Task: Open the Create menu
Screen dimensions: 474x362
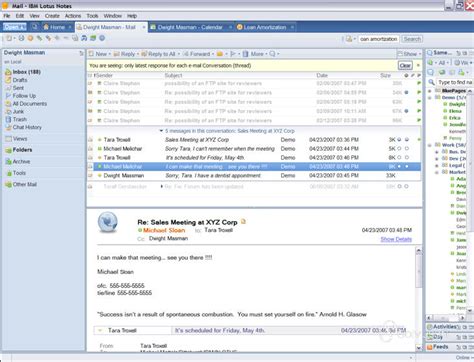Action: (x=52, y=16)
